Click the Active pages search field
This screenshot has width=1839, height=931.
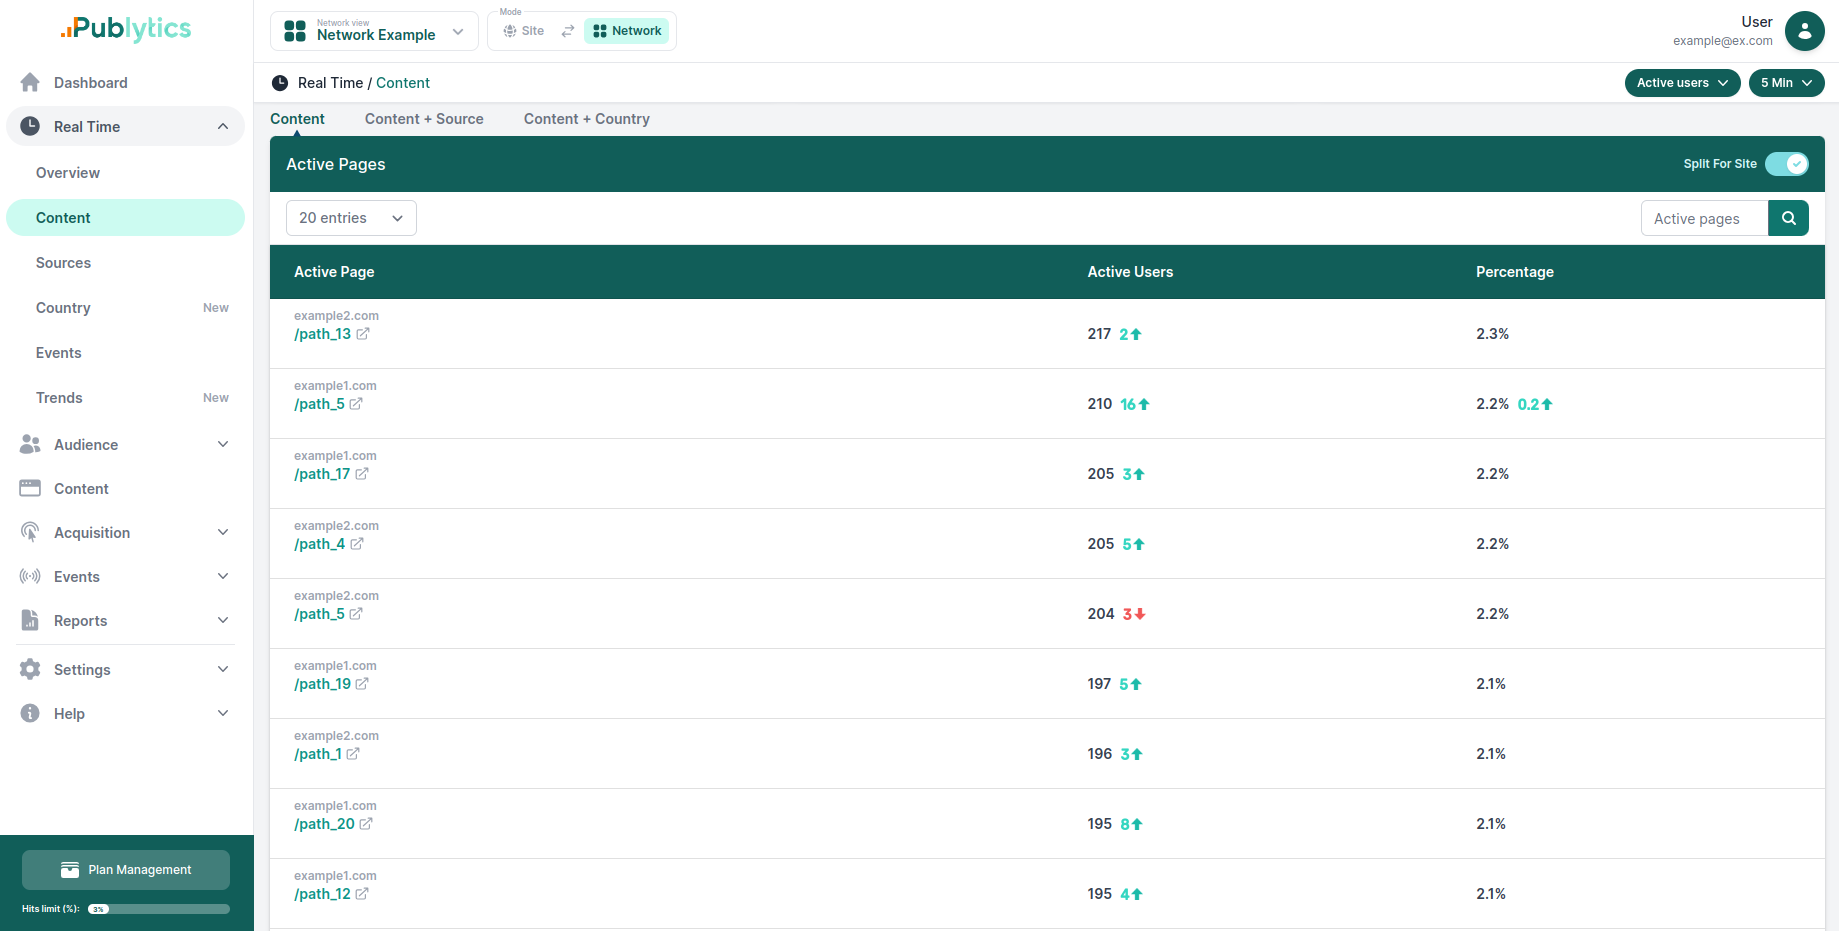[x=1704, y=218]
